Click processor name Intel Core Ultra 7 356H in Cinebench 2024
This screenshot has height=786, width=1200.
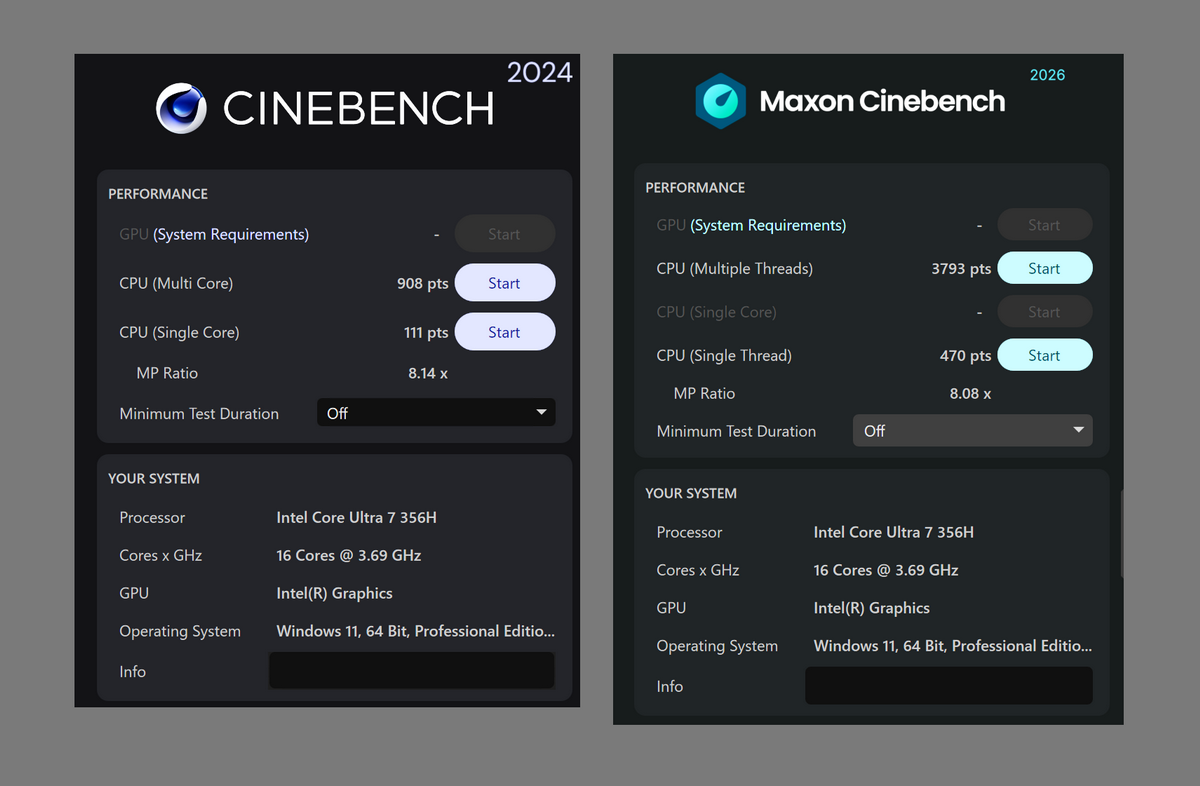(x=357, y=517)
